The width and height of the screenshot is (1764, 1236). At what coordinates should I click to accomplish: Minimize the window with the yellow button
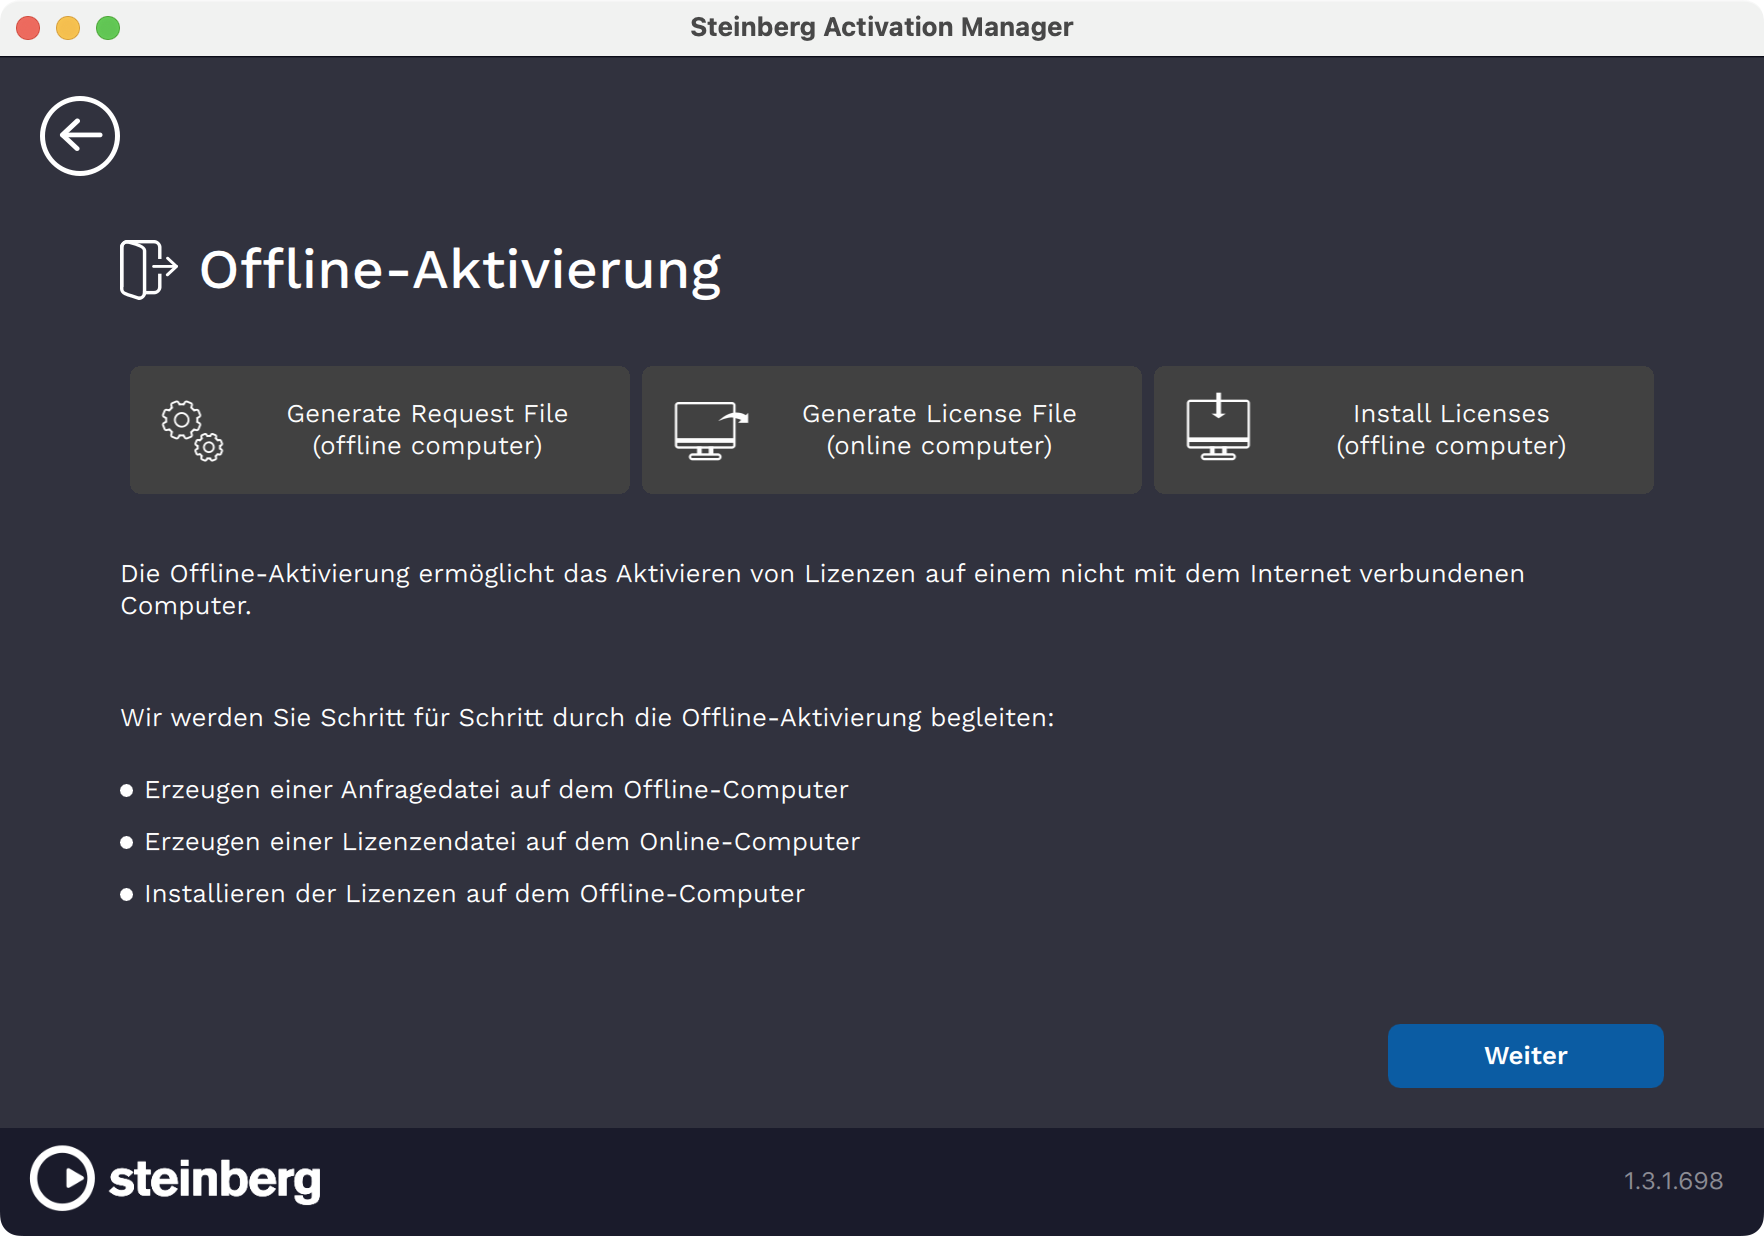tap(68, 28)
